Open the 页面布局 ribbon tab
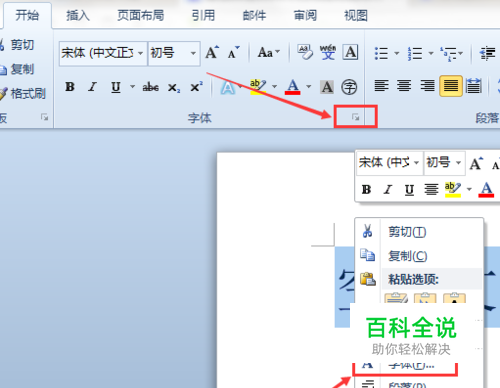The image size is (500, 388). pos(140,15)
